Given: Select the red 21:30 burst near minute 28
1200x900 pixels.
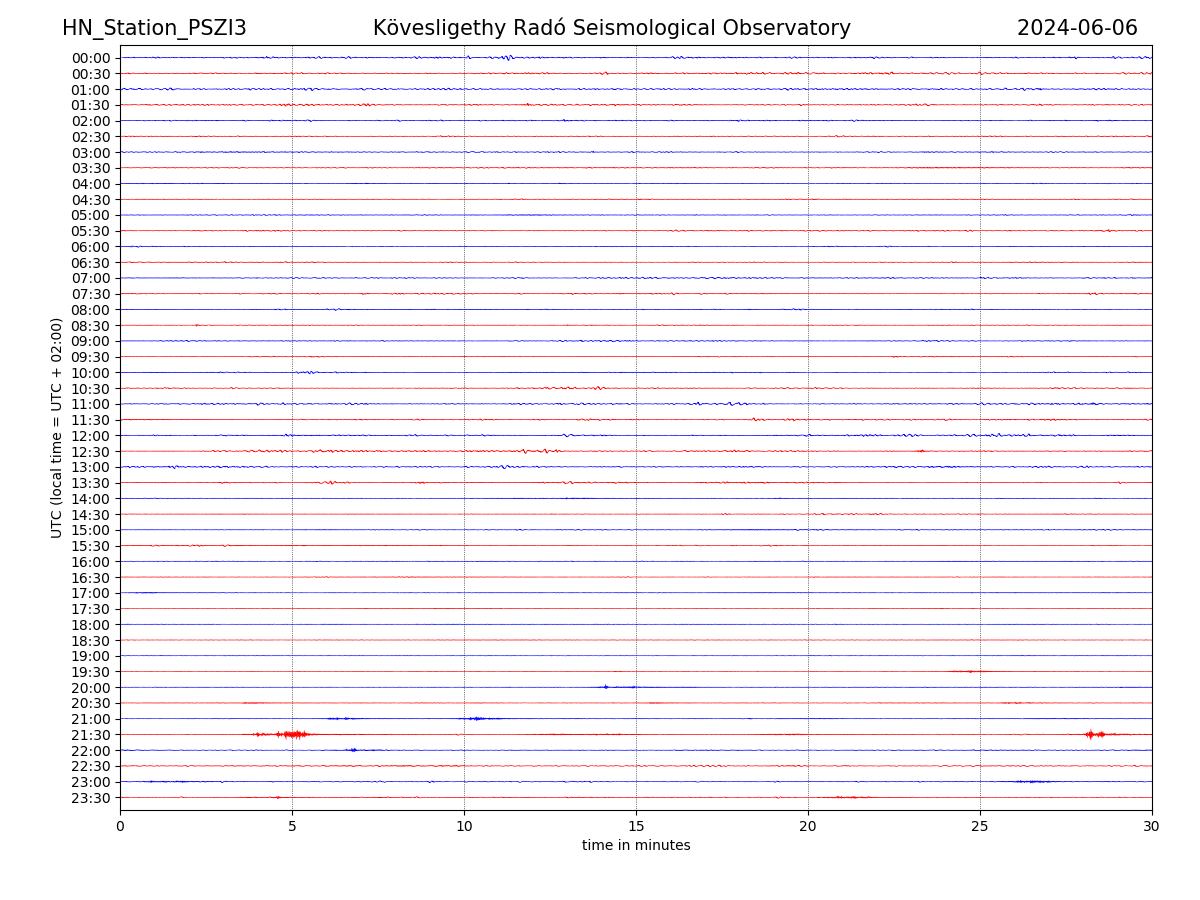Looking at the screenshot, I should pos(1093,735).
